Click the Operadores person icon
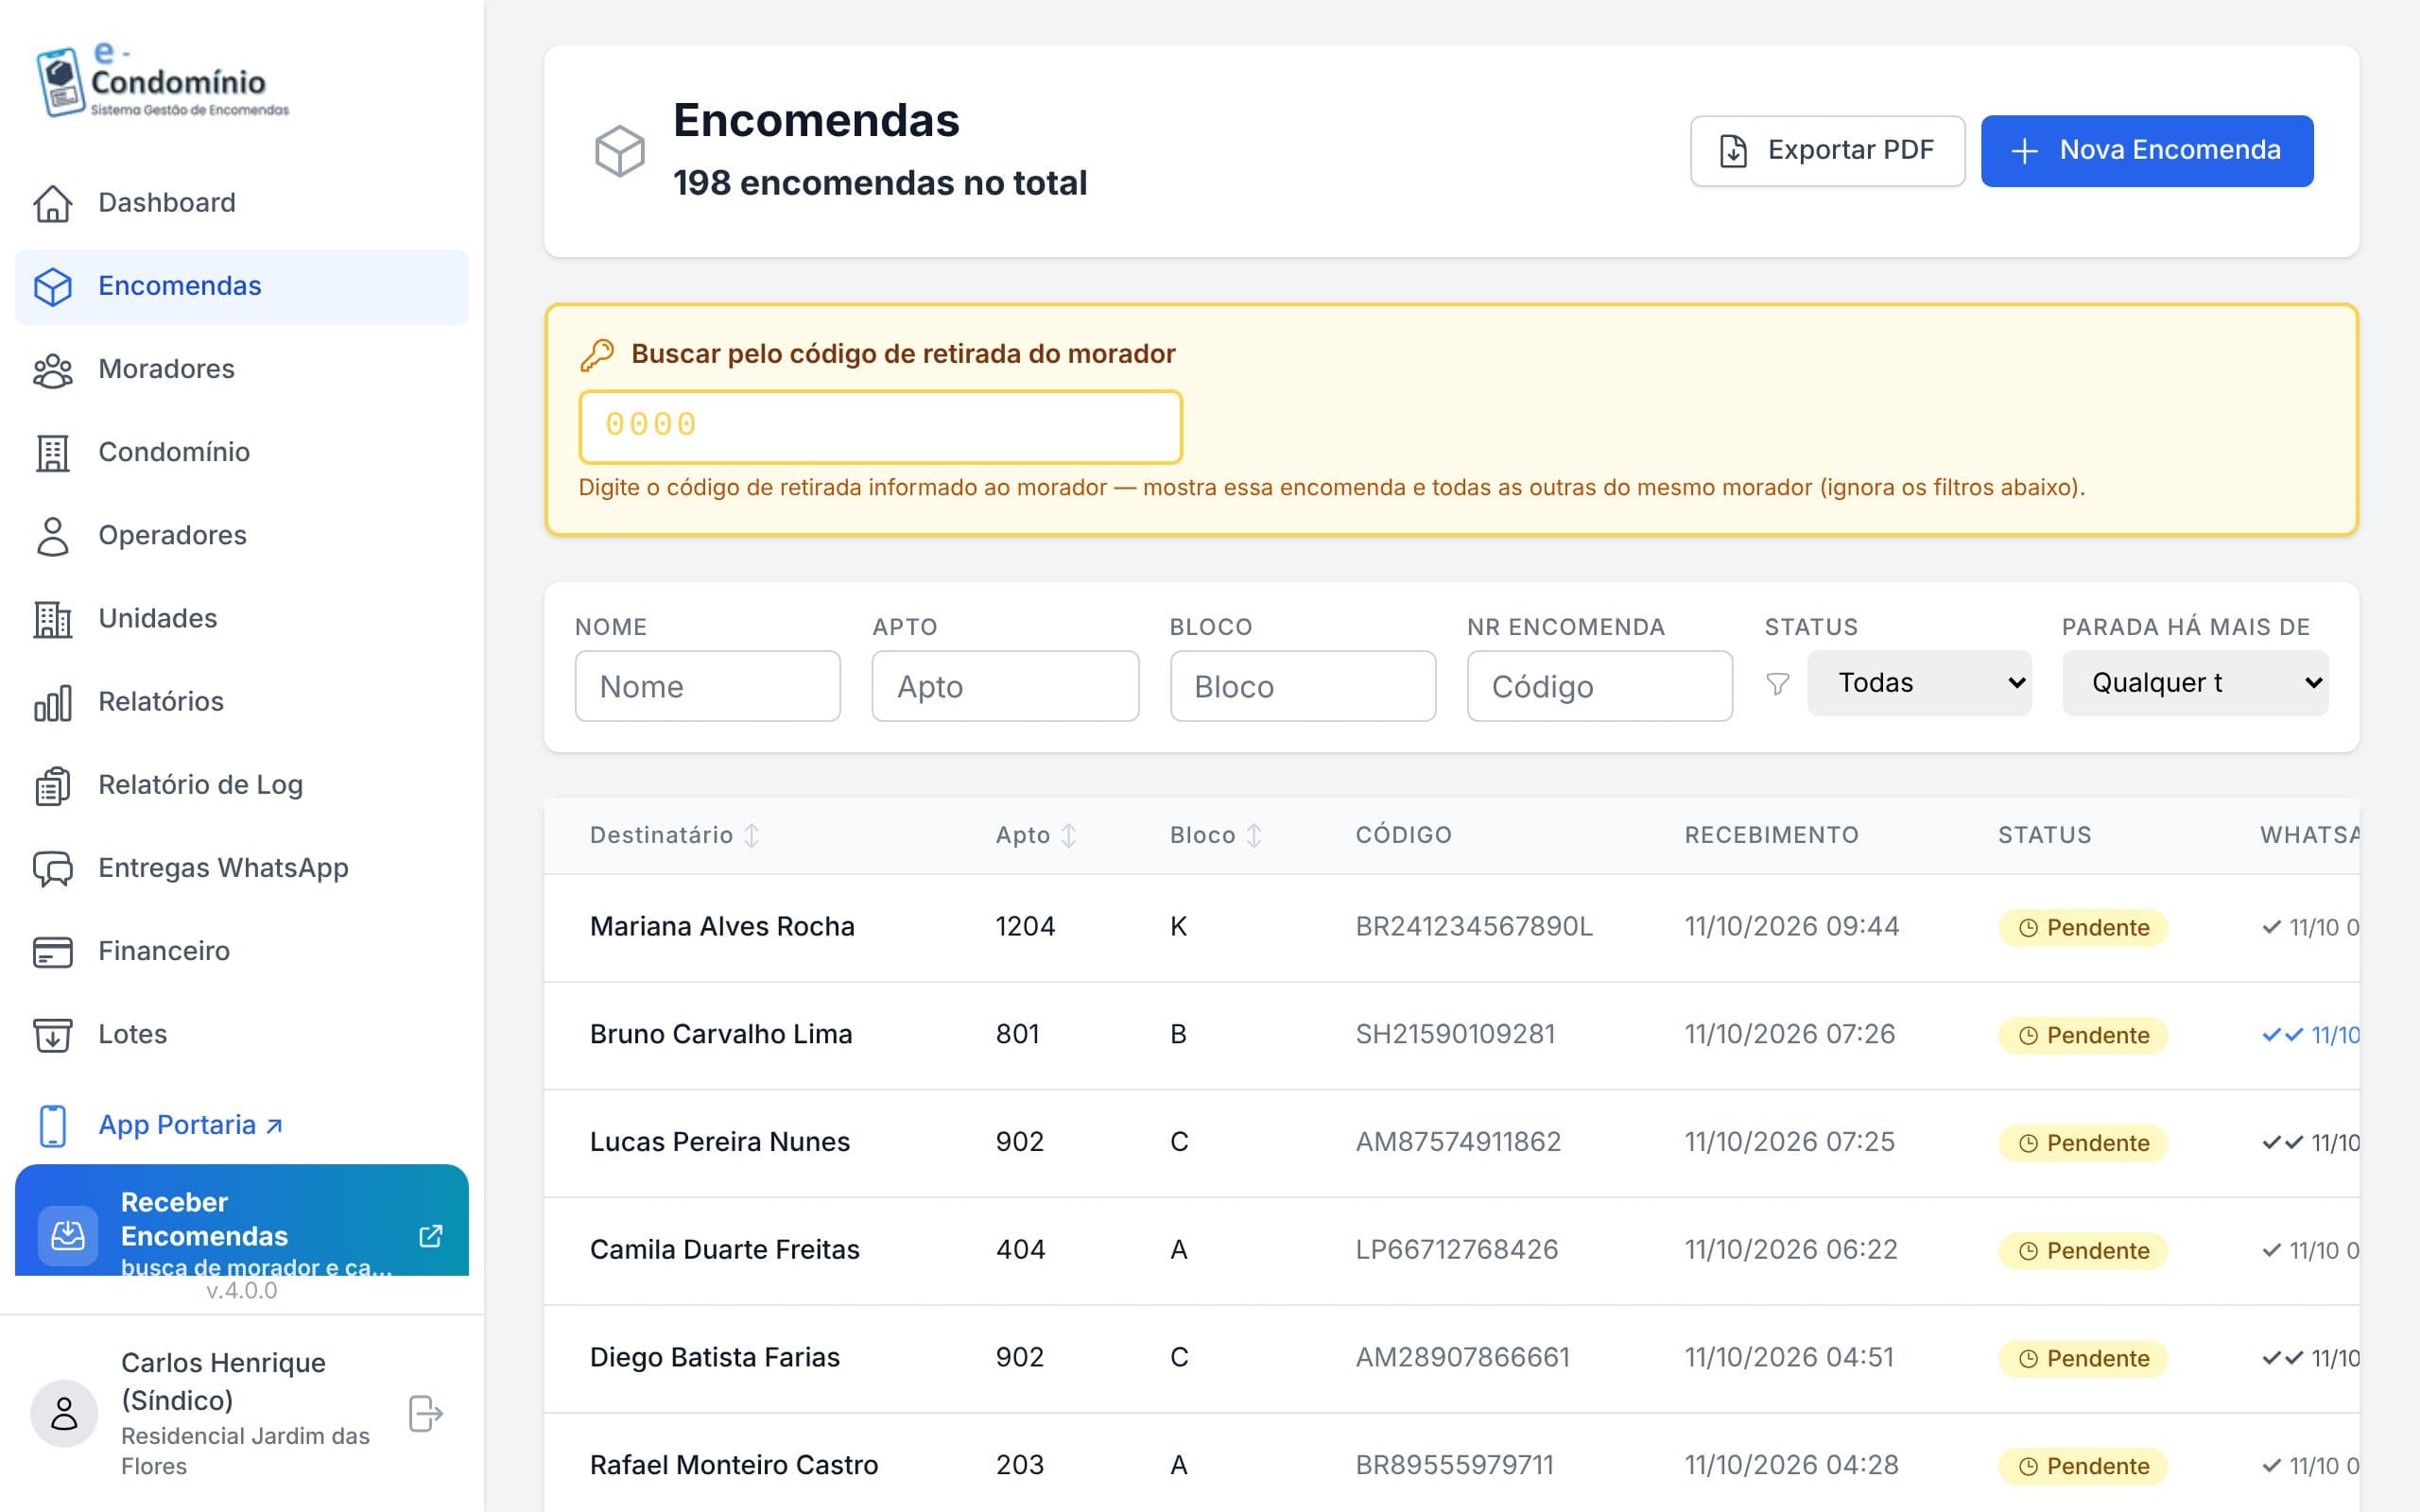This screenshot has height=1512, width=2420. [x=53, y=536]
